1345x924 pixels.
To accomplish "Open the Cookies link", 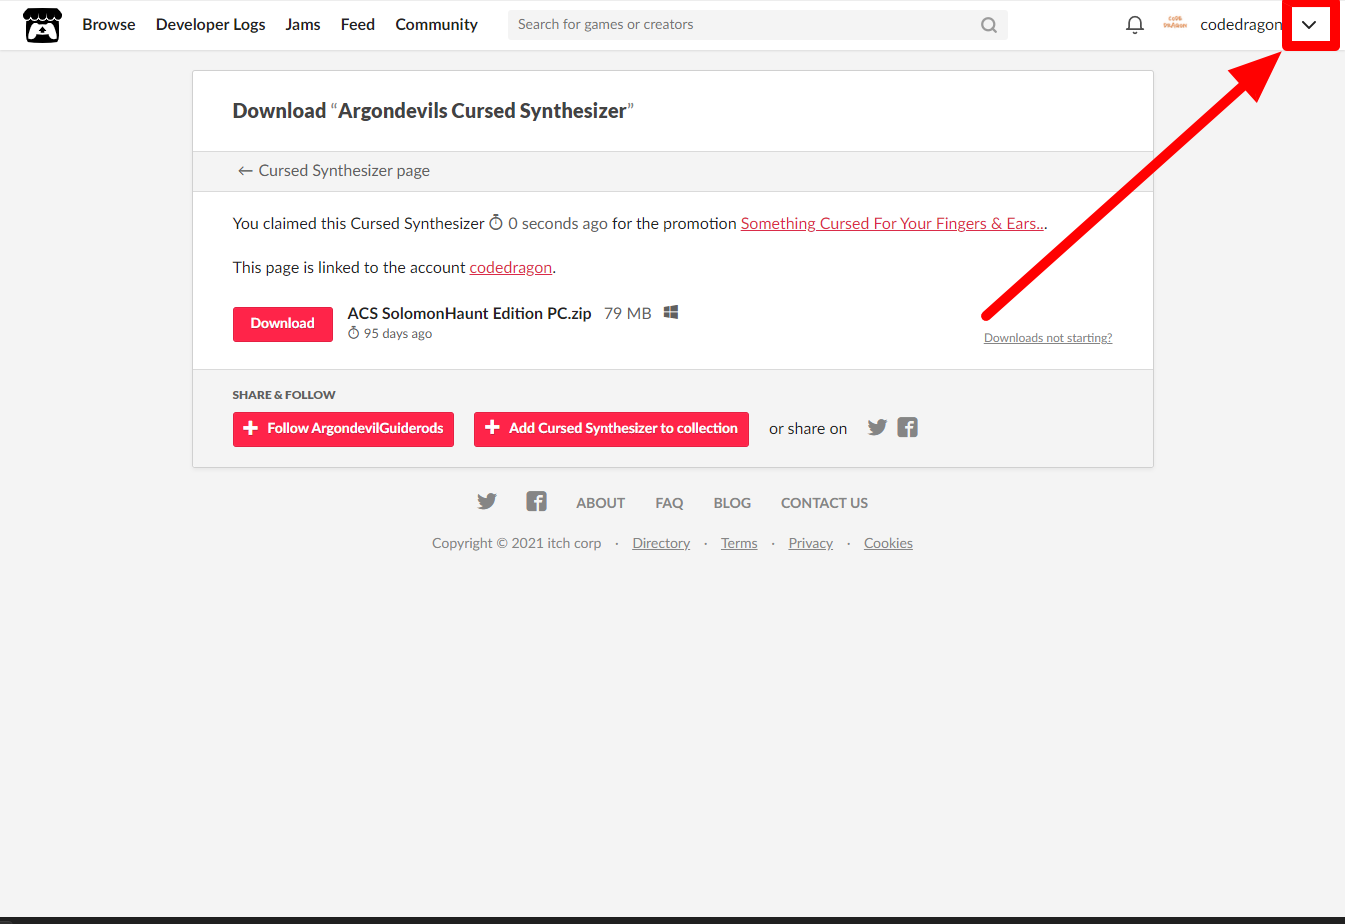I will click(x=888, y=544).
